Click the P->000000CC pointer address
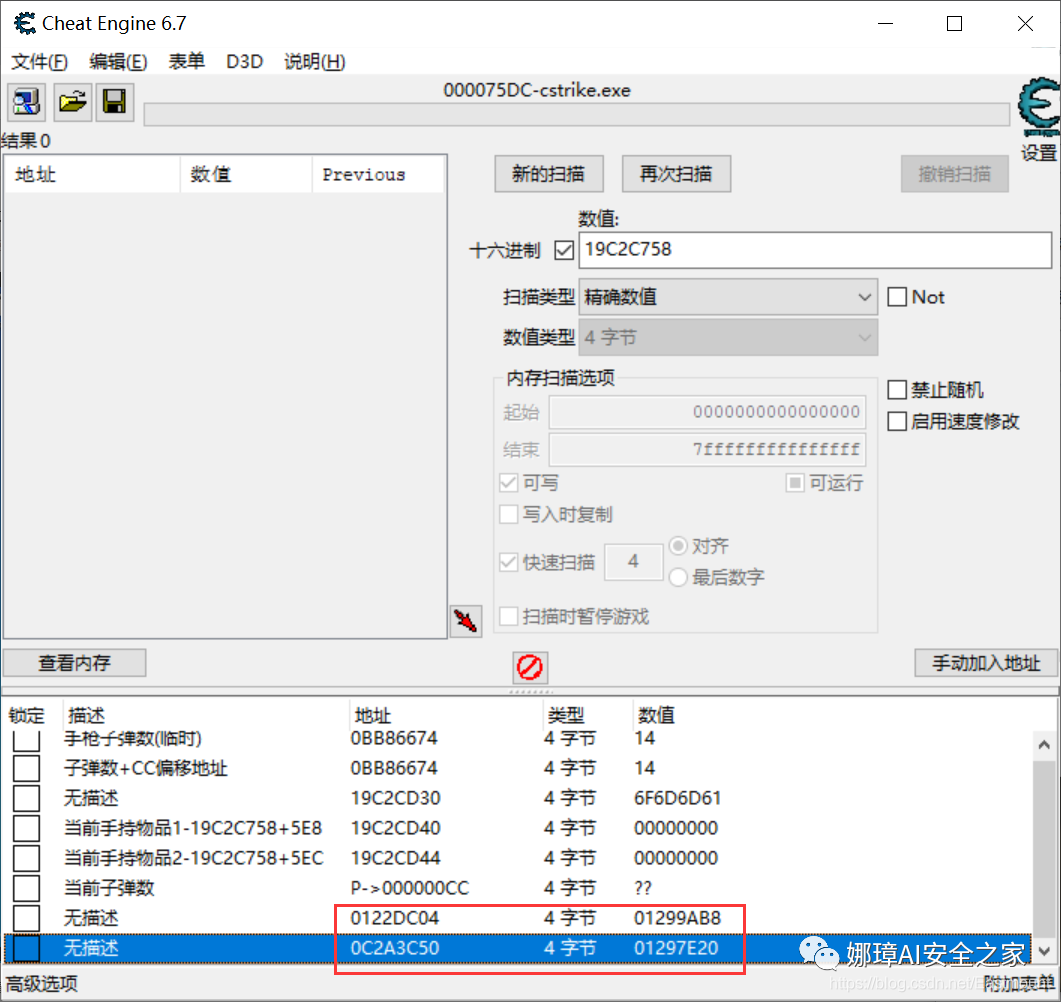 [x=410, y=888]
